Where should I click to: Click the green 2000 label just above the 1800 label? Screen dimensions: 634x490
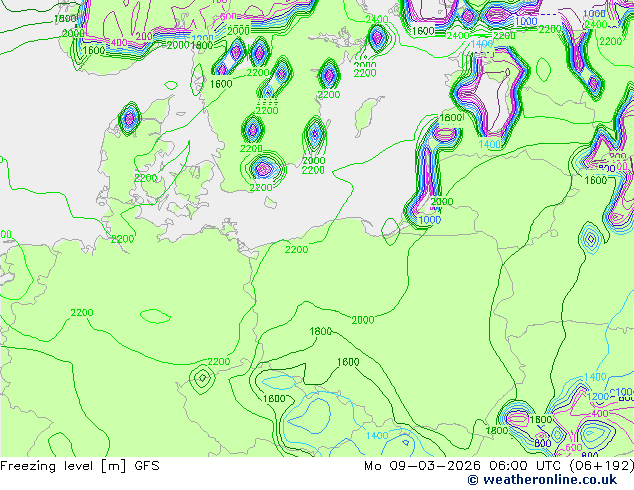point(363,320)
